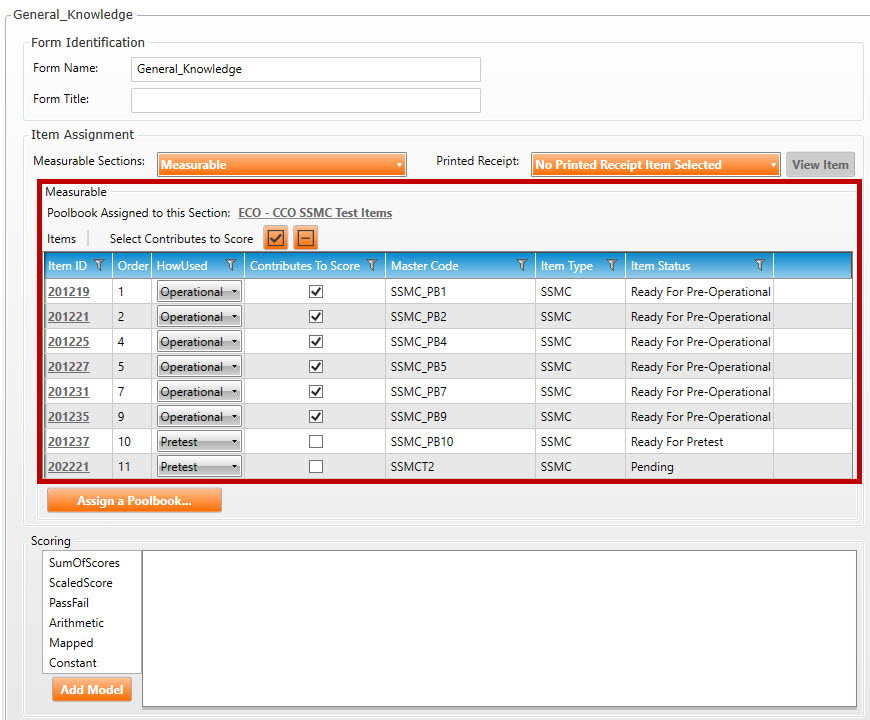
Task: Click the select-all Contributes to Score checkmark icon
Action: (277, 238)
